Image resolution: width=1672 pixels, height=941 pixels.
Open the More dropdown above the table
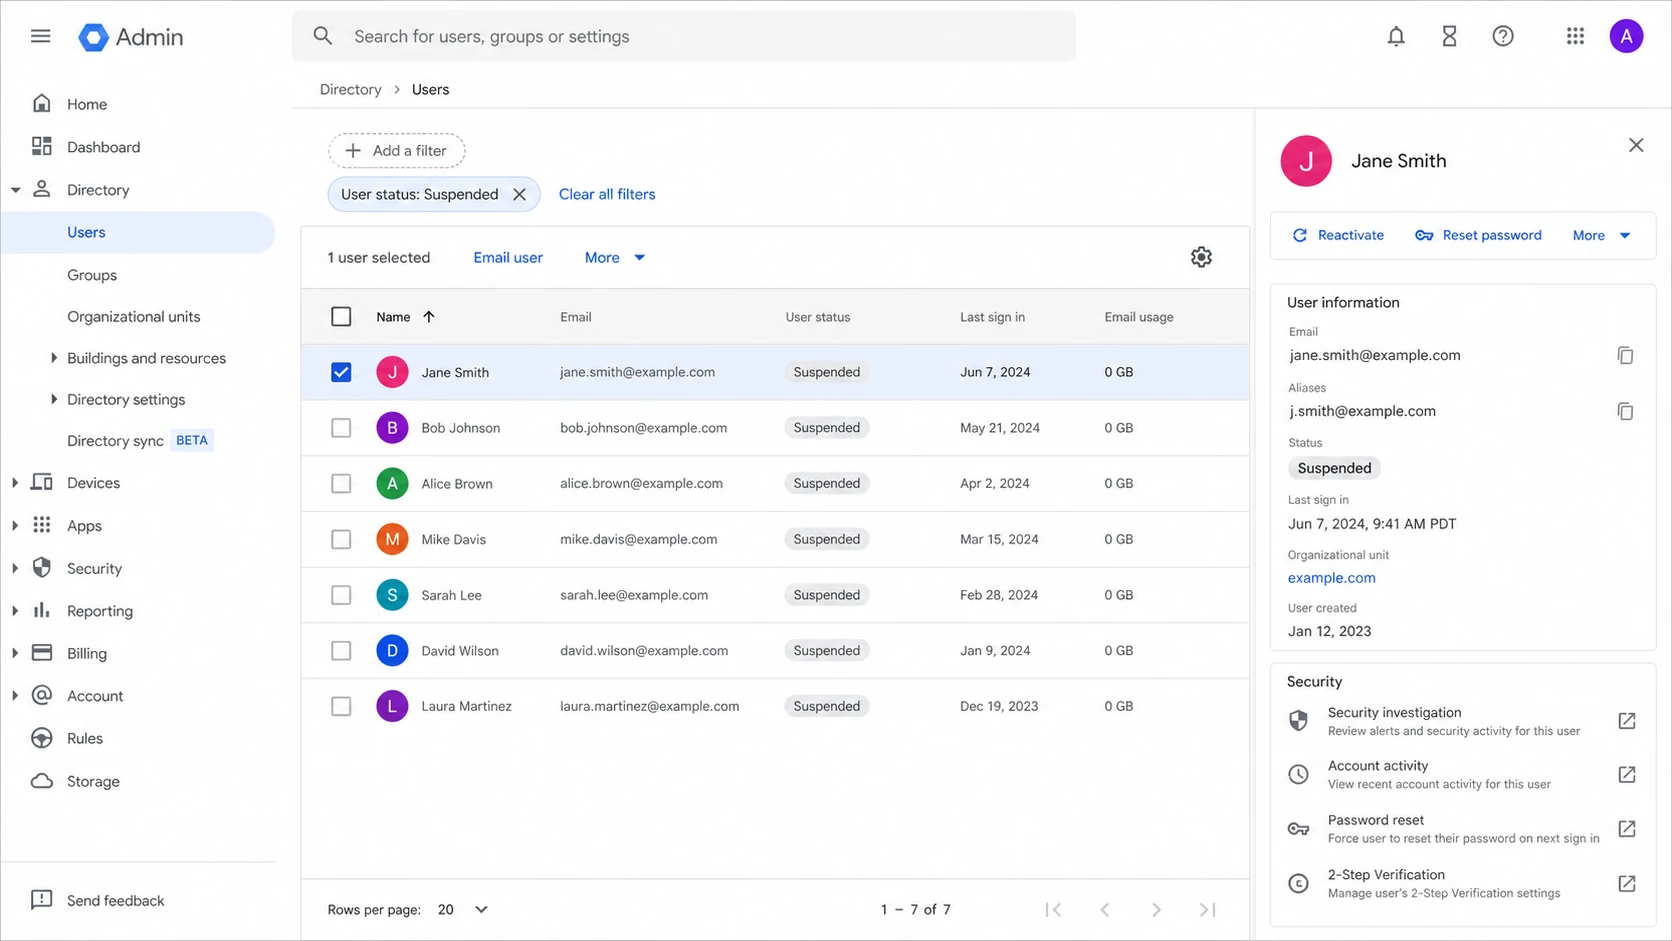614,257
